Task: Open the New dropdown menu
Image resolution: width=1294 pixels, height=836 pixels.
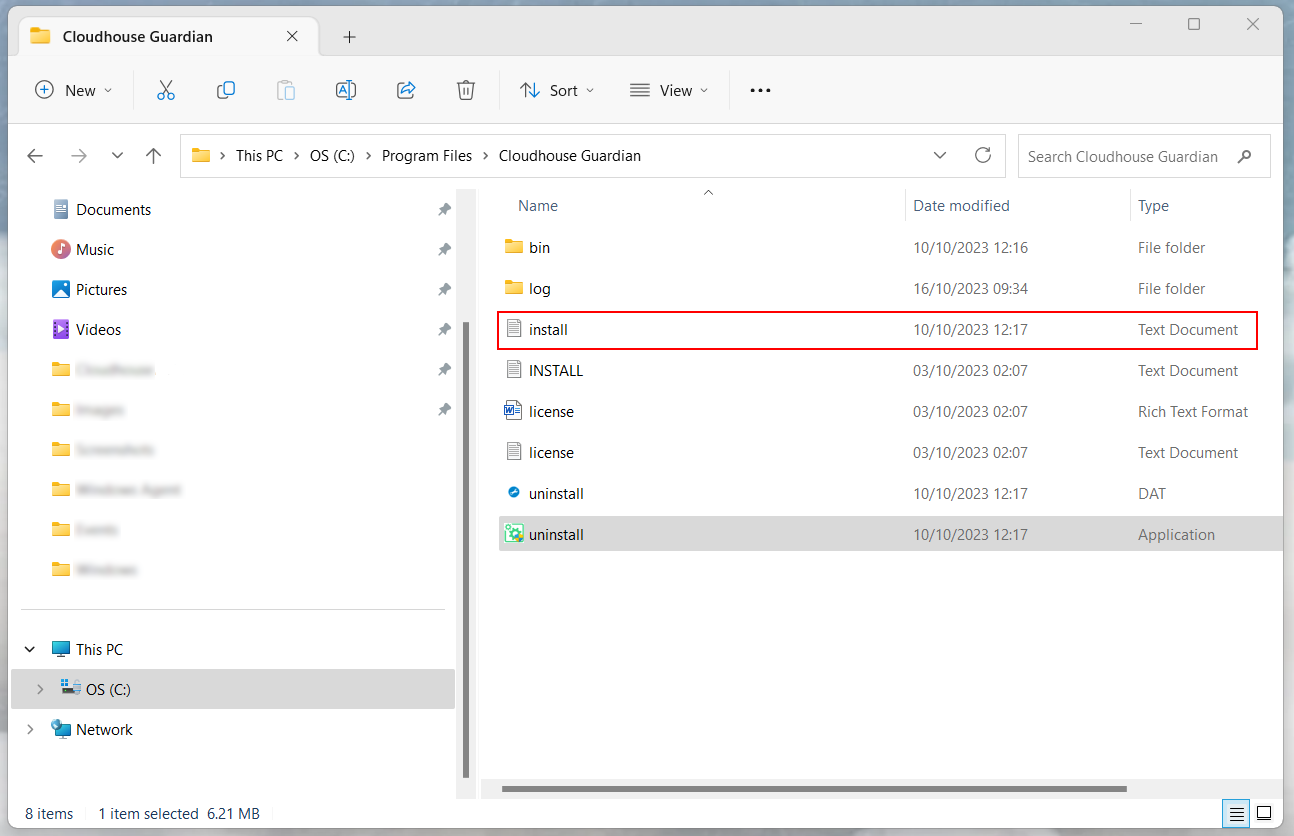Action: click(x=74, y=90)
